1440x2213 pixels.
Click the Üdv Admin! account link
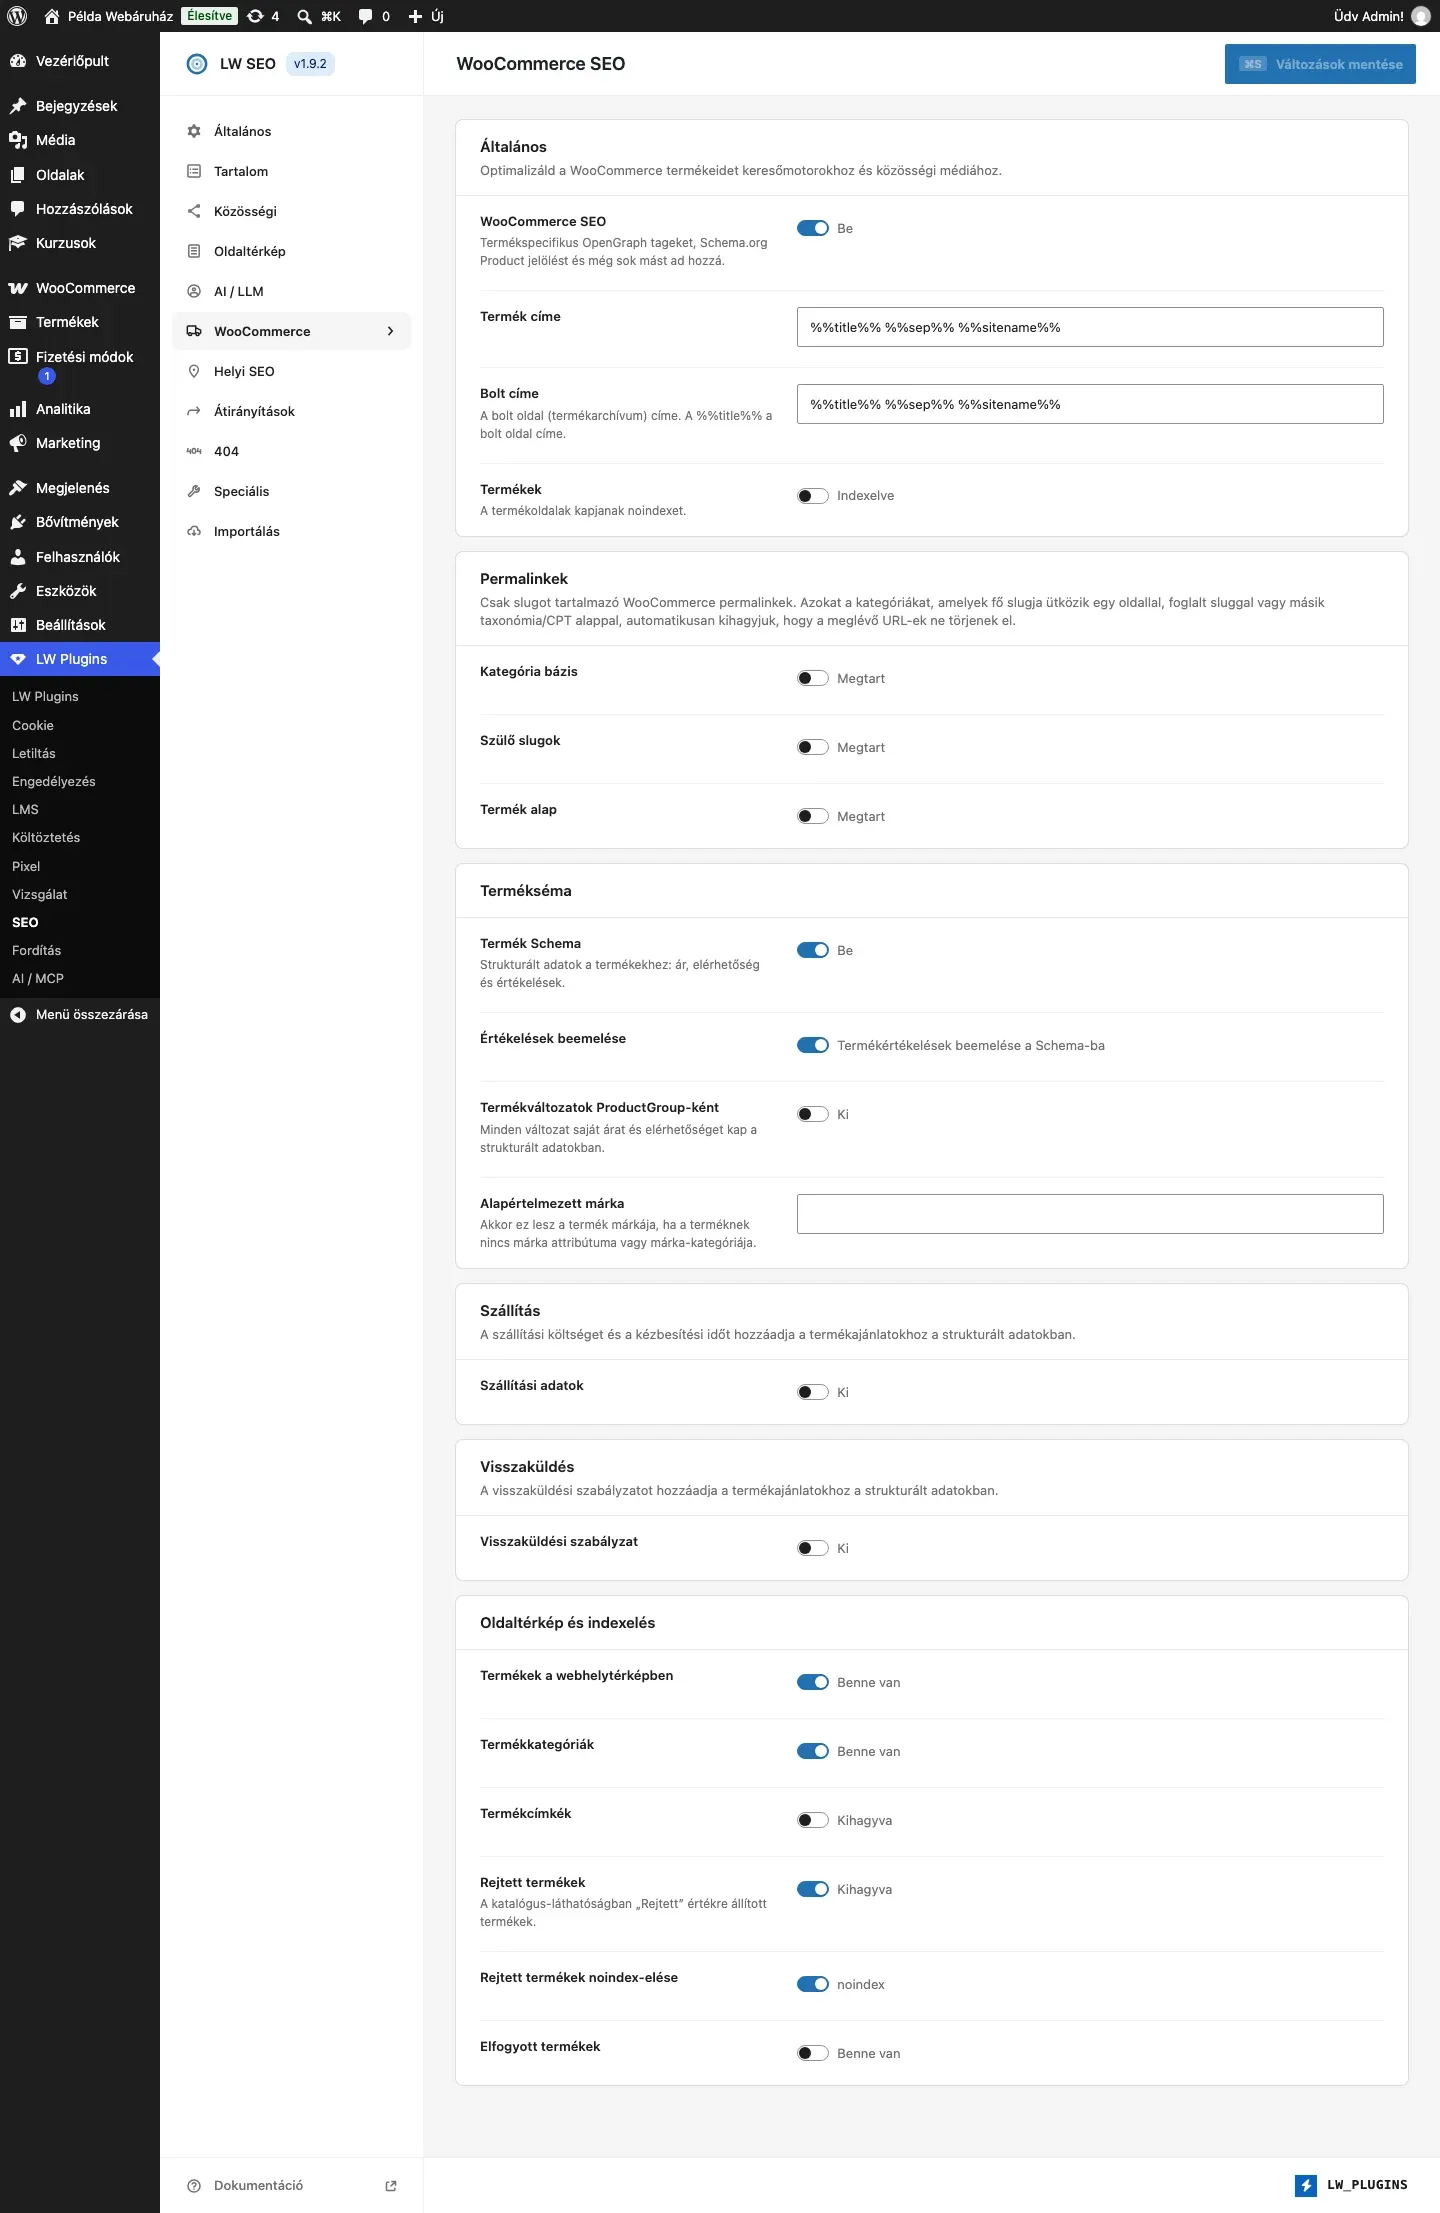(x=1381, y=16)
